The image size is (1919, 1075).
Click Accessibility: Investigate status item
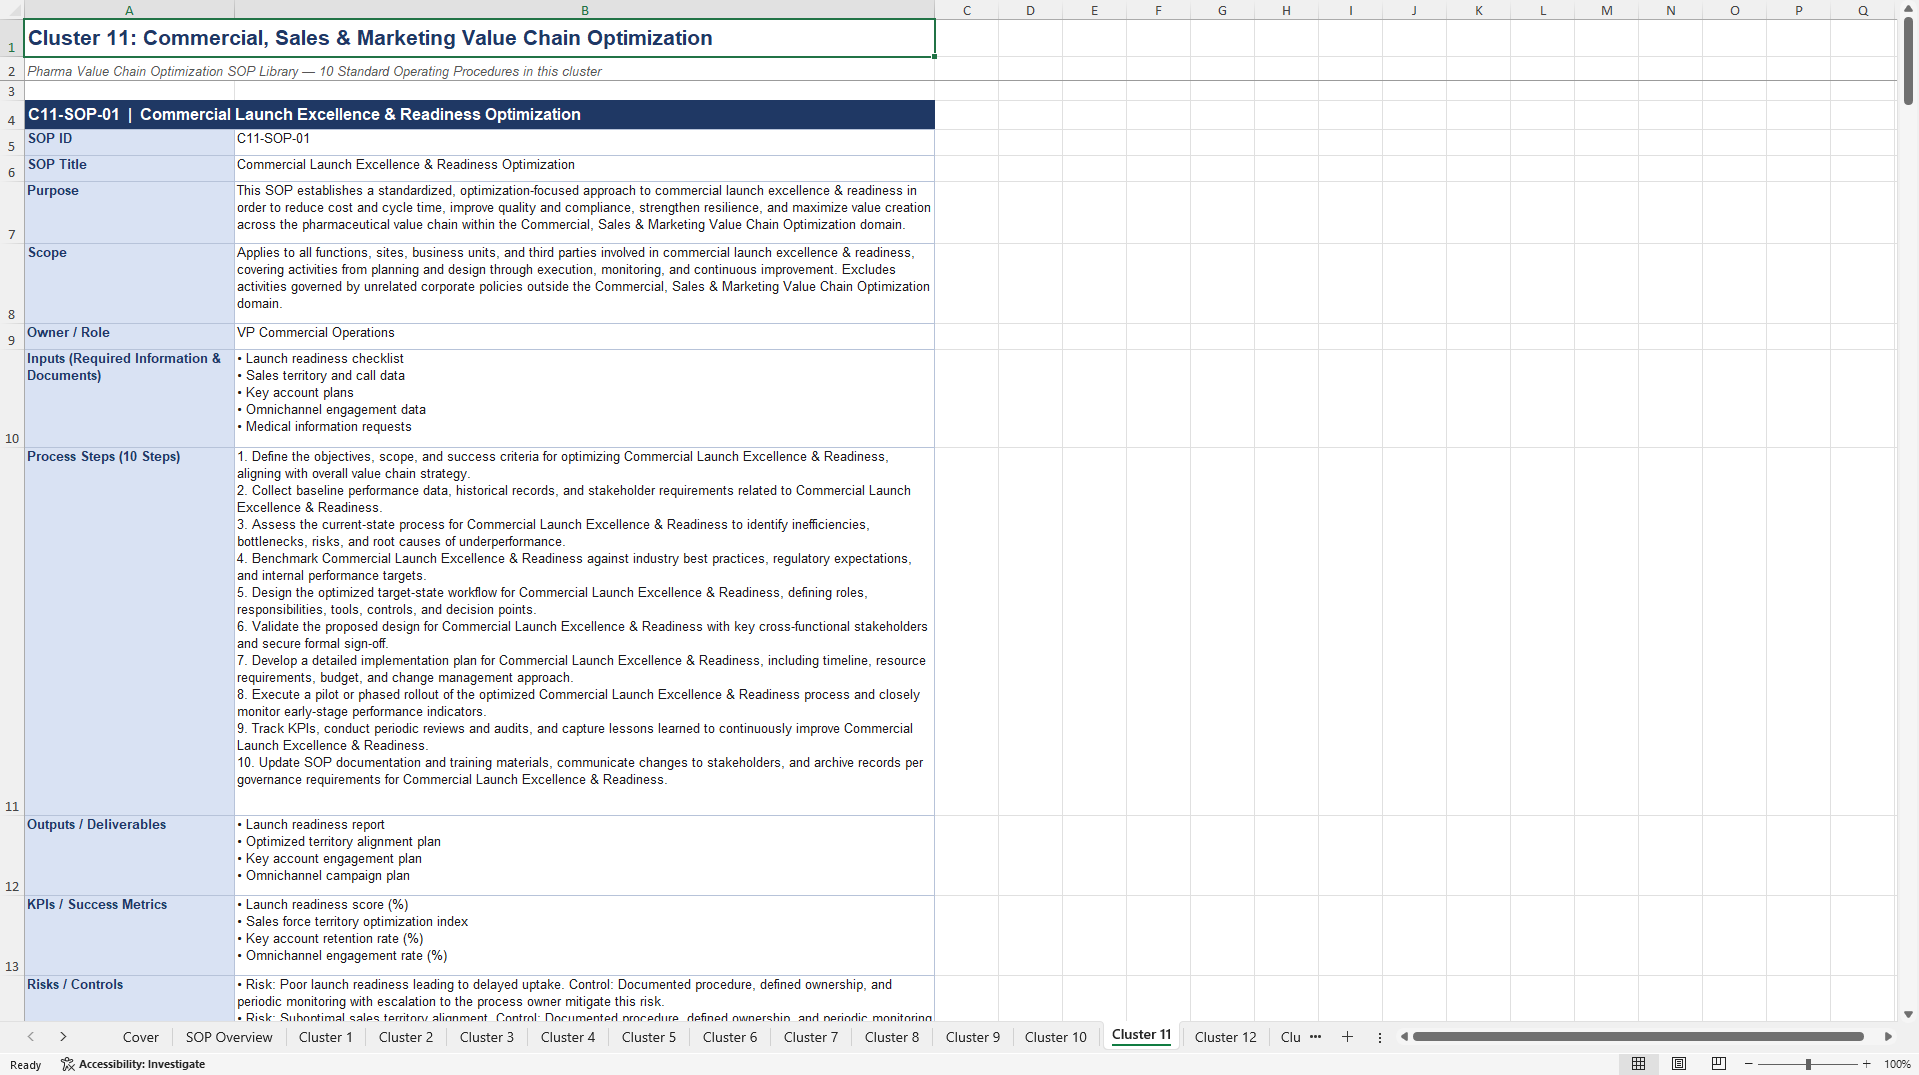pyautogui.click(x=133, y=1064)
